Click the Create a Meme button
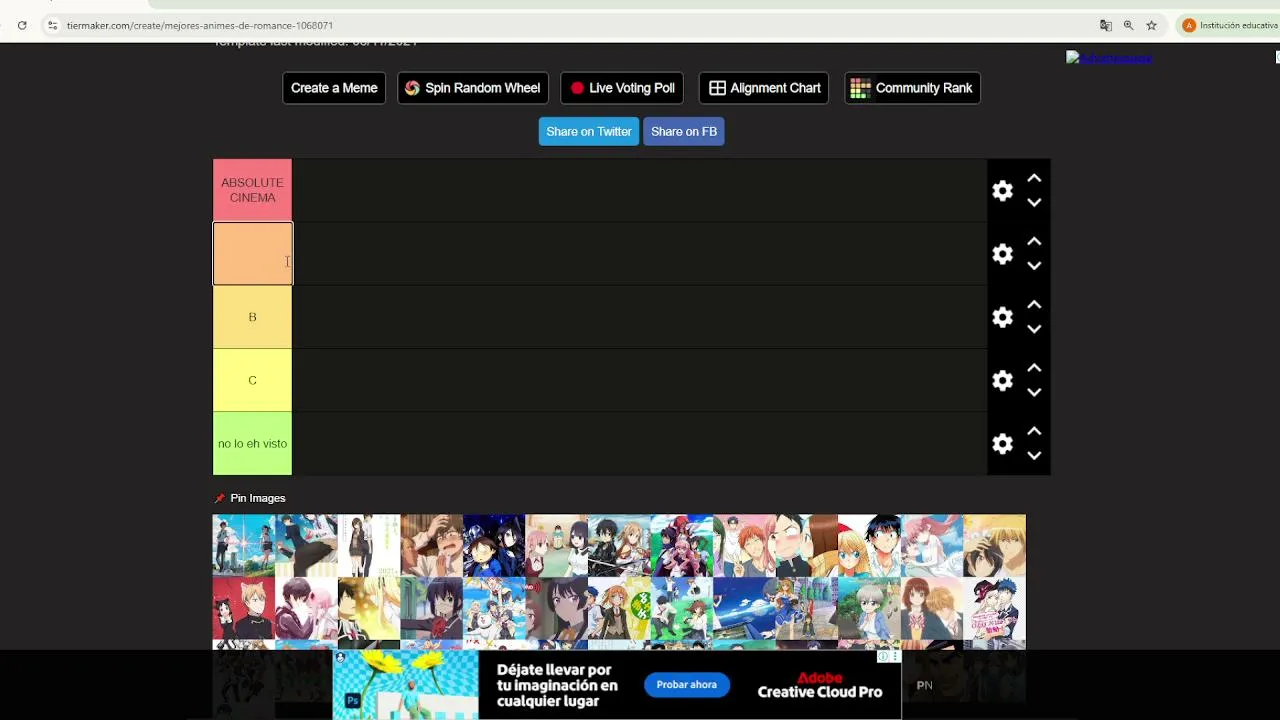This screenshot has width=1280, height=720. 334,88
